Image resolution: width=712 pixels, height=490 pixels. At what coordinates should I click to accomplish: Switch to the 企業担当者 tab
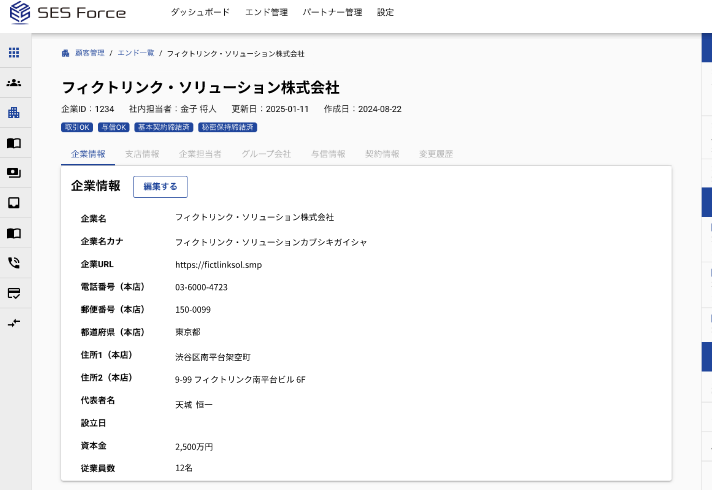click(200, 154)
